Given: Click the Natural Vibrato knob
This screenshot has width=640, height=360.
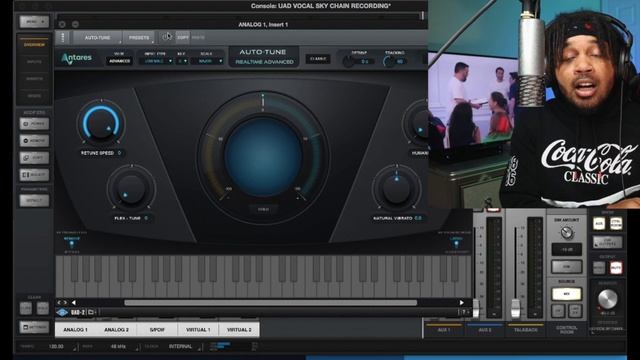Looking at the screenshot, I should point(396,189).
